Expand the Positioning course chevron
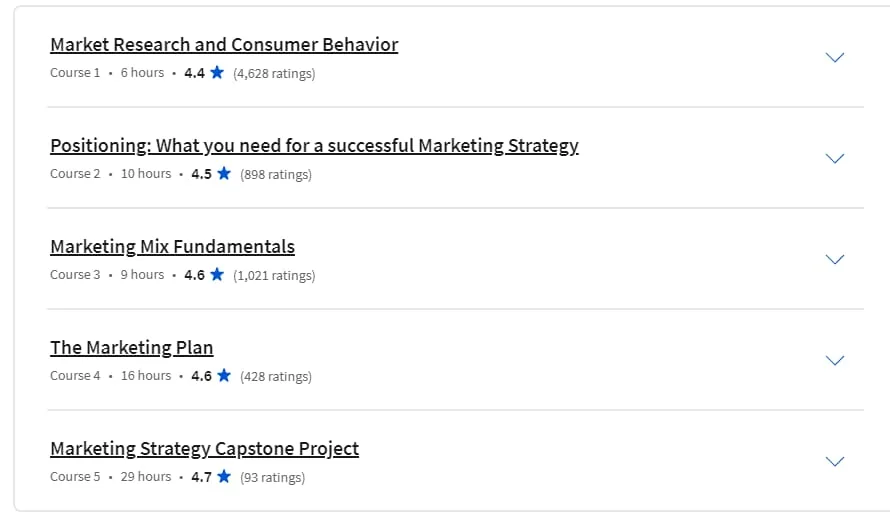Image resolution: width=890 pixels, height=512 pixels. (834, 158)
